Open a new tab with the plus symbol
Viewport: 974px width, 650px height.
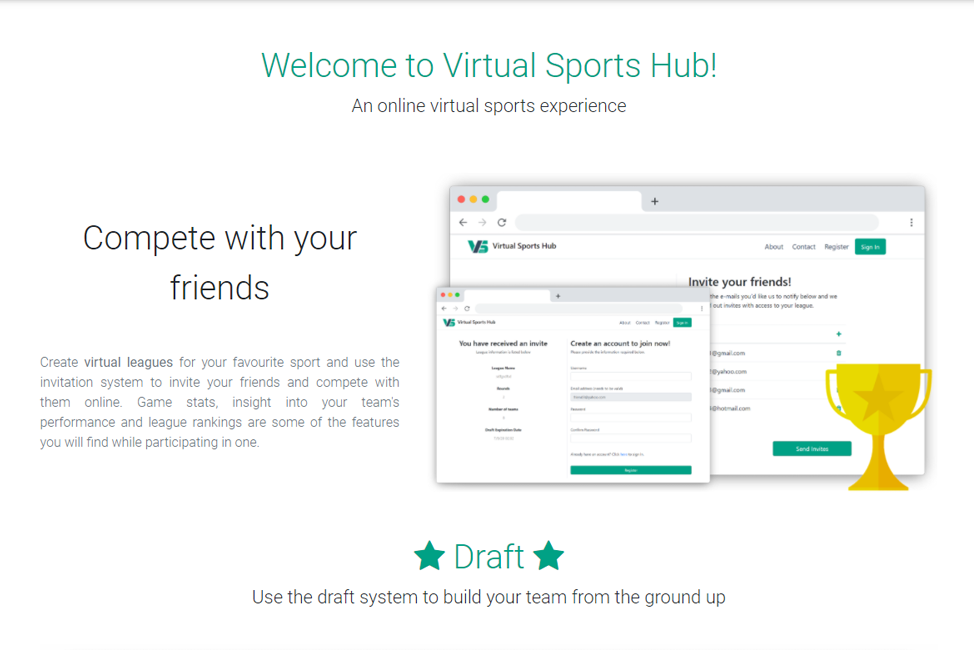click(x=655, y=200)
